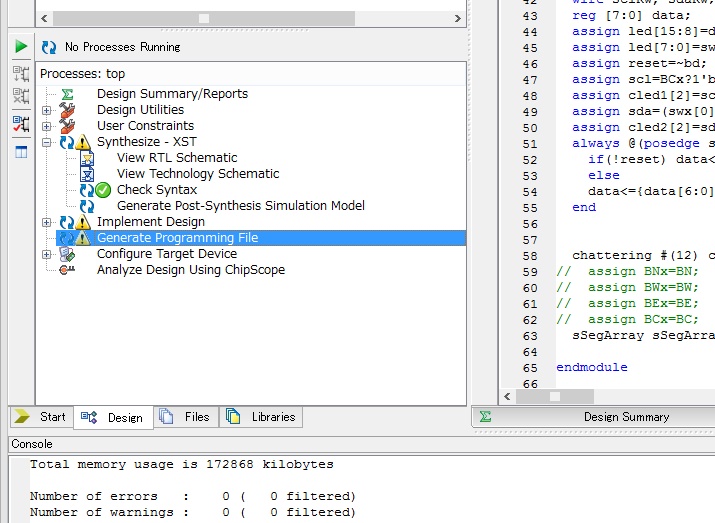Click the red-checkmark icon in the left toolbar
The image size is (715, 523).
(x=21, y=124)
